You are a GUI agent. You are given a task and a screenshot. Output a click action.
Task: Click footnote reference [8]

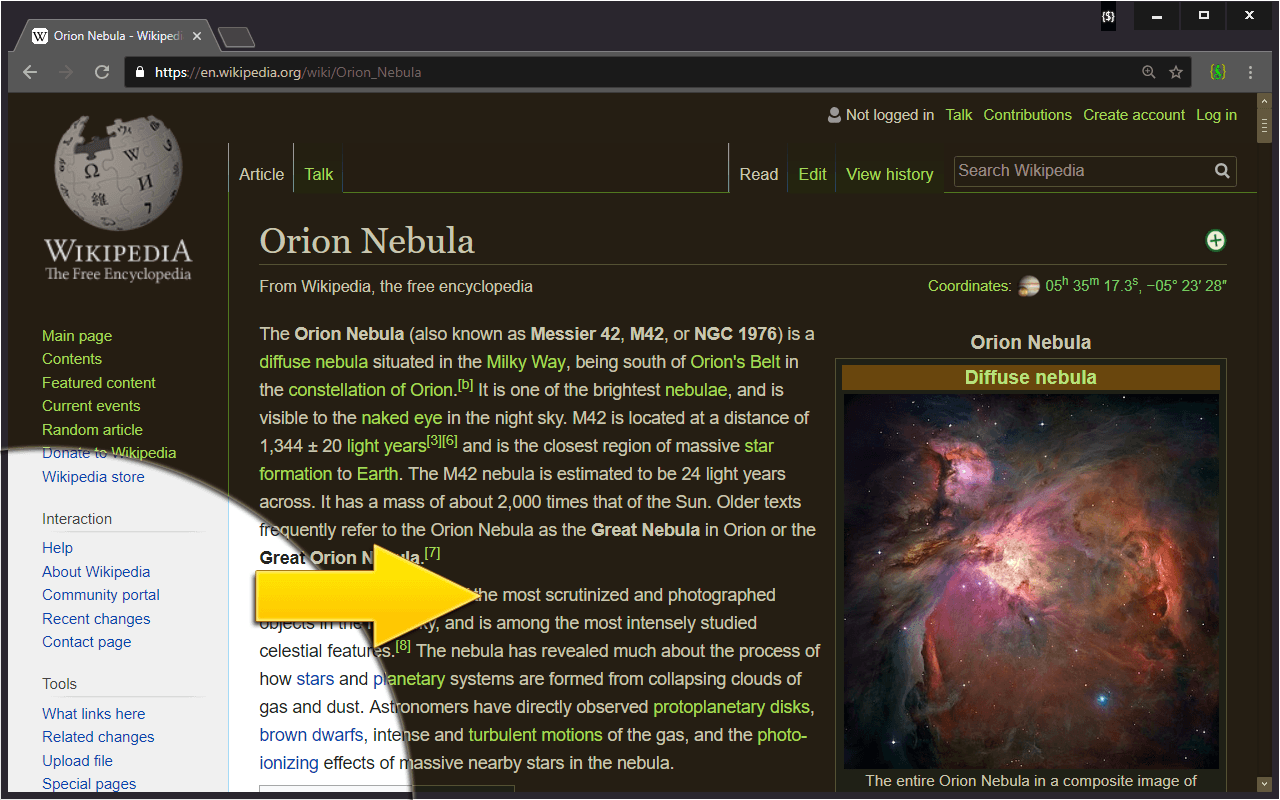[403, 646]
